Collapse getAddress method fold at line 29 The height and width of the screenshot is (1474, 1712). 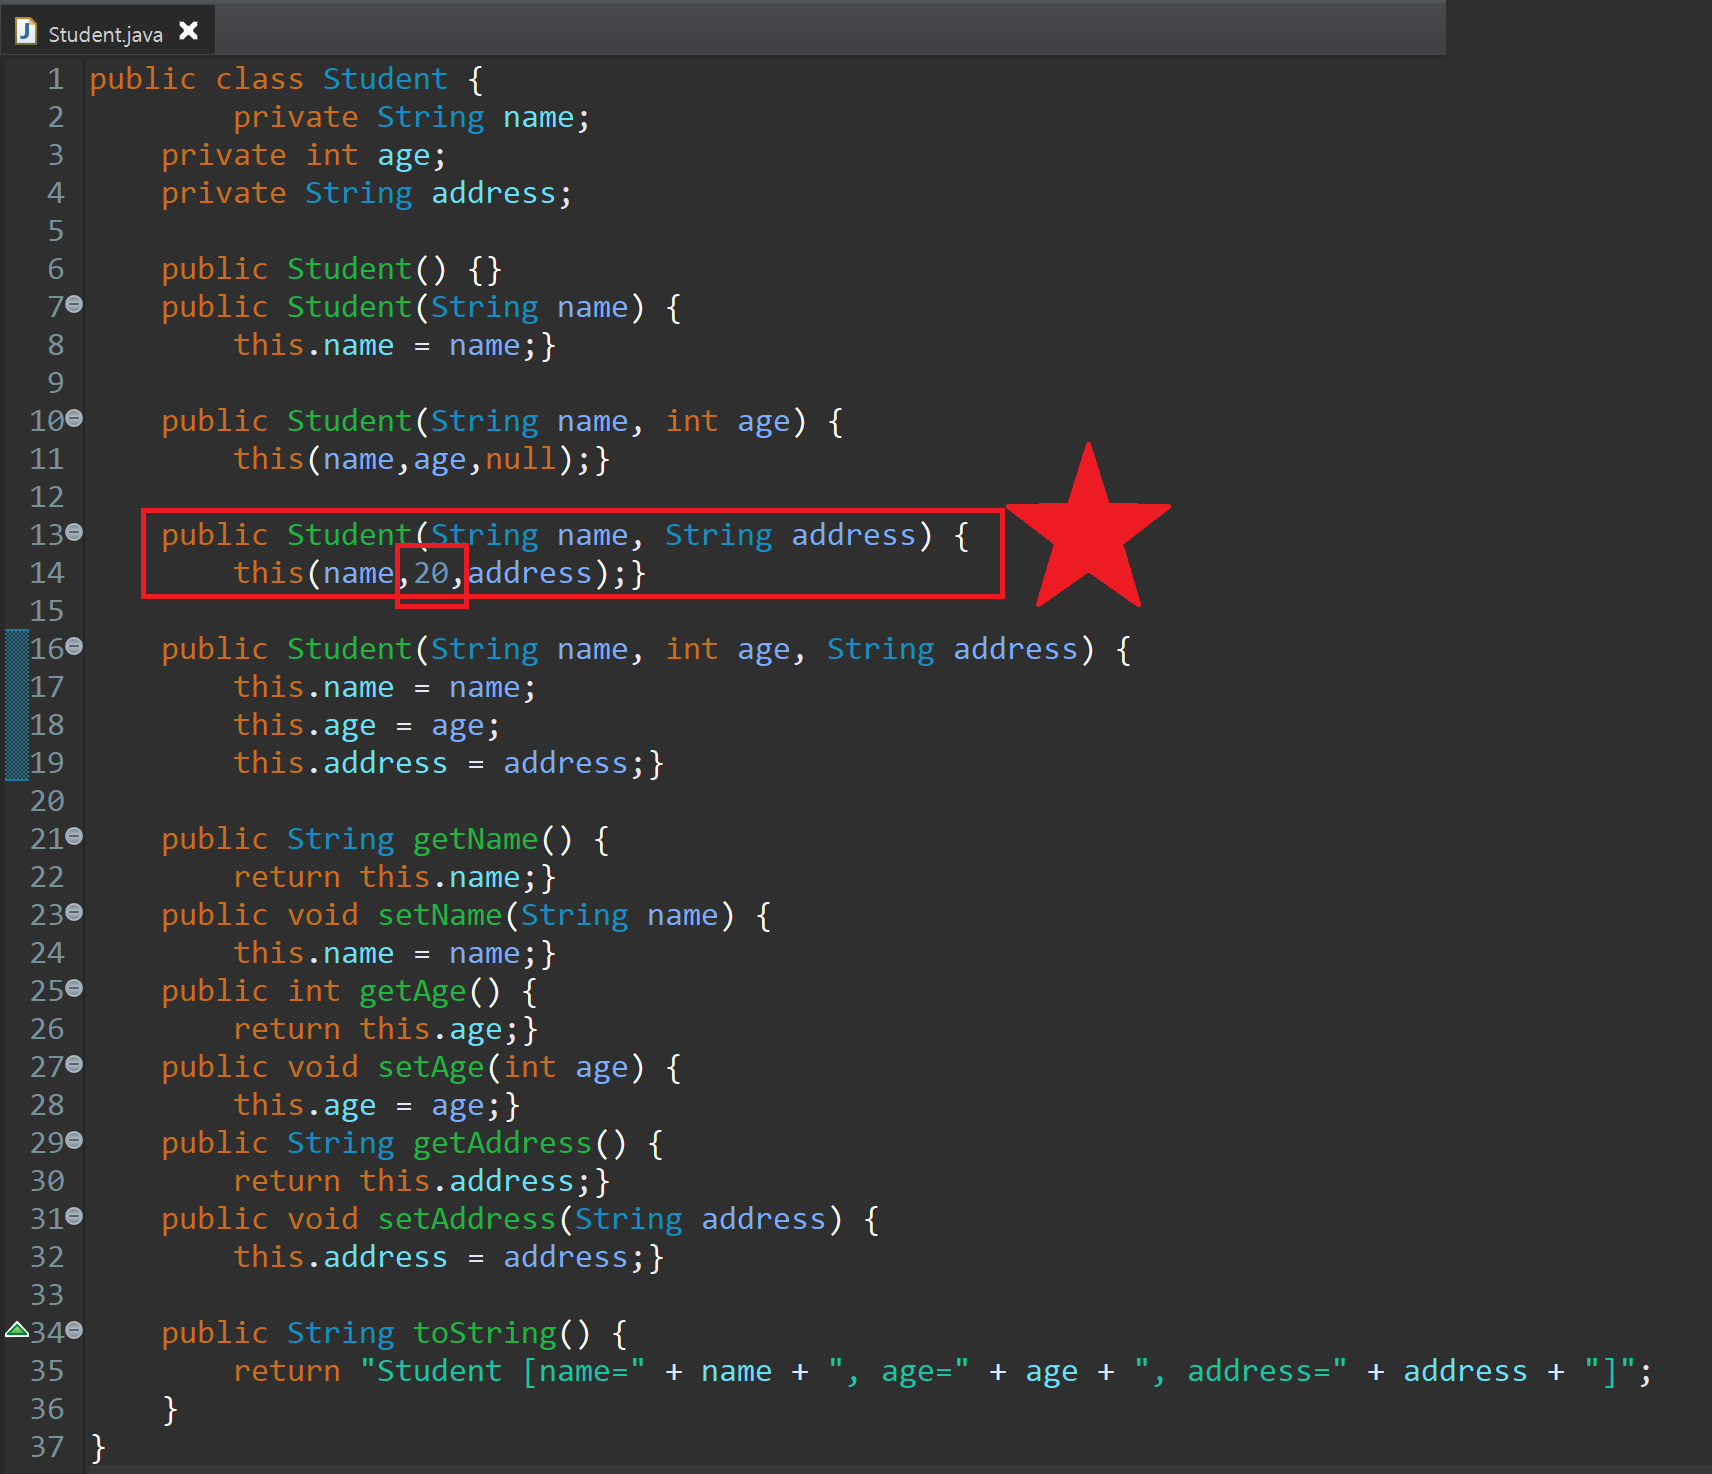[74, 1140]
